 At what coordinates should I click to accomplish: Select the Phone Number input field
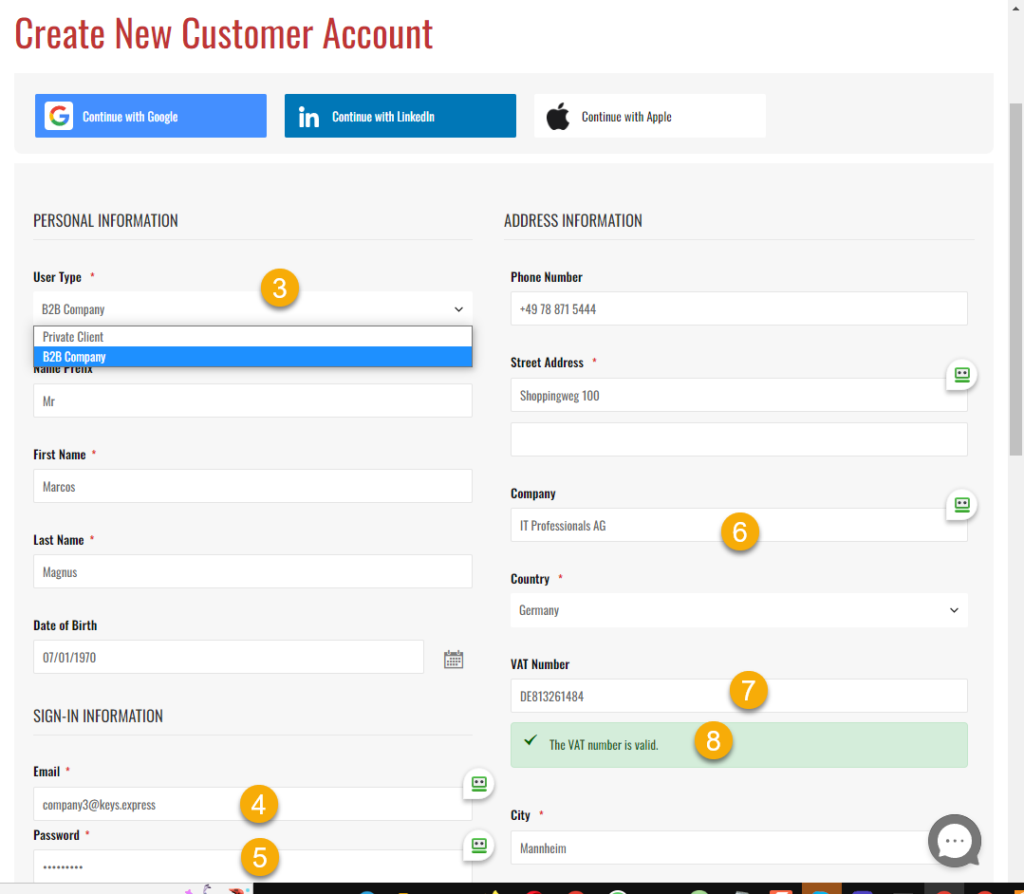[x=738, y=309]
